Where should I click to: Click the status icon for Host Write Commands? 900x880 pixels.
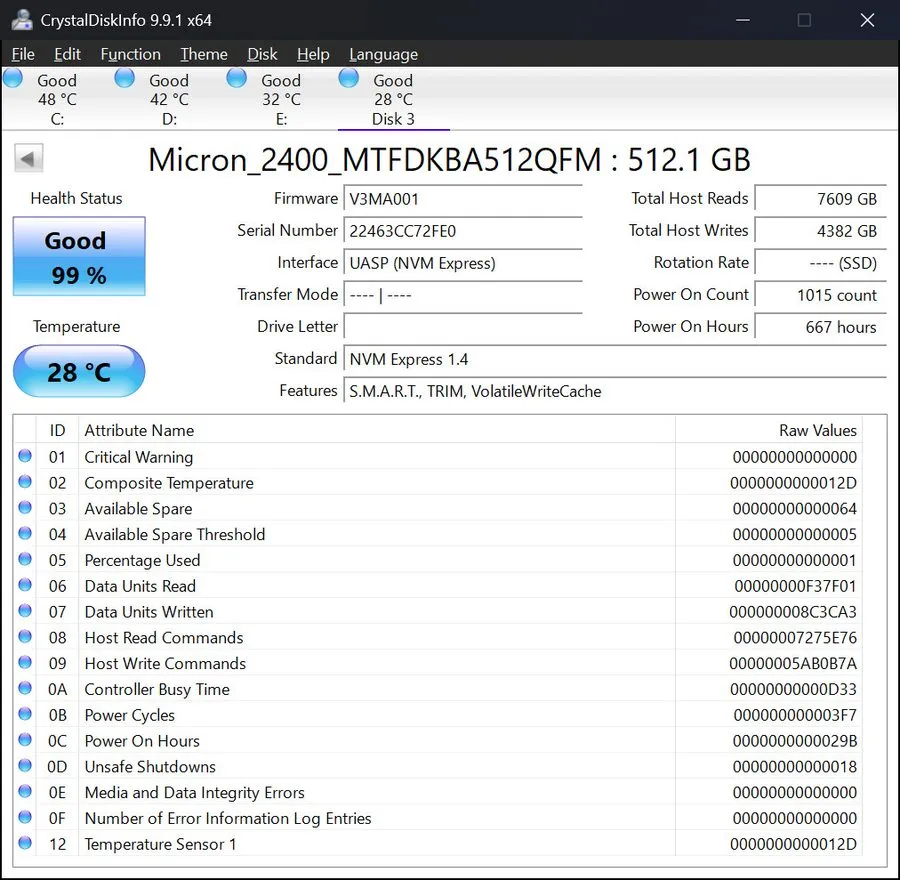point(25,662)
